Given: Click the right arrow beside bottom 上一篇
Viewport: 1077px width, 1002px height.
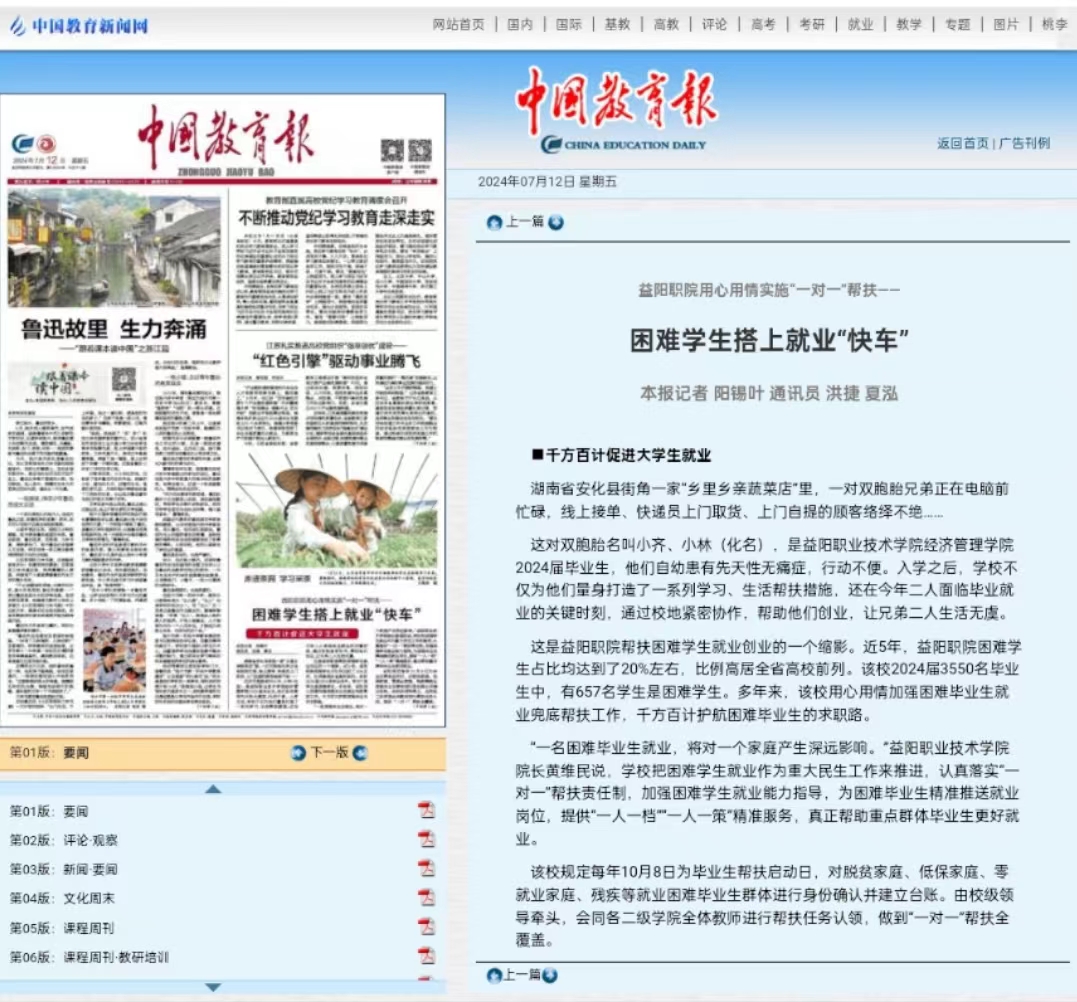Looking at the screenshot, I should point(549,975).
